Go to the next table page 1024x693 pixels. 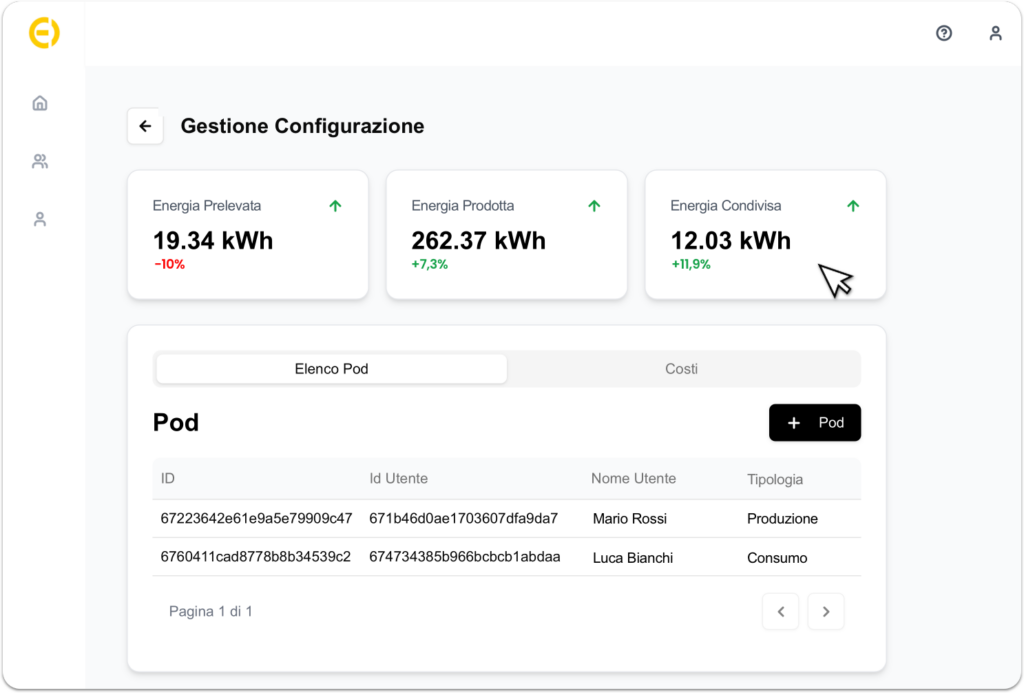pos(825,611)
